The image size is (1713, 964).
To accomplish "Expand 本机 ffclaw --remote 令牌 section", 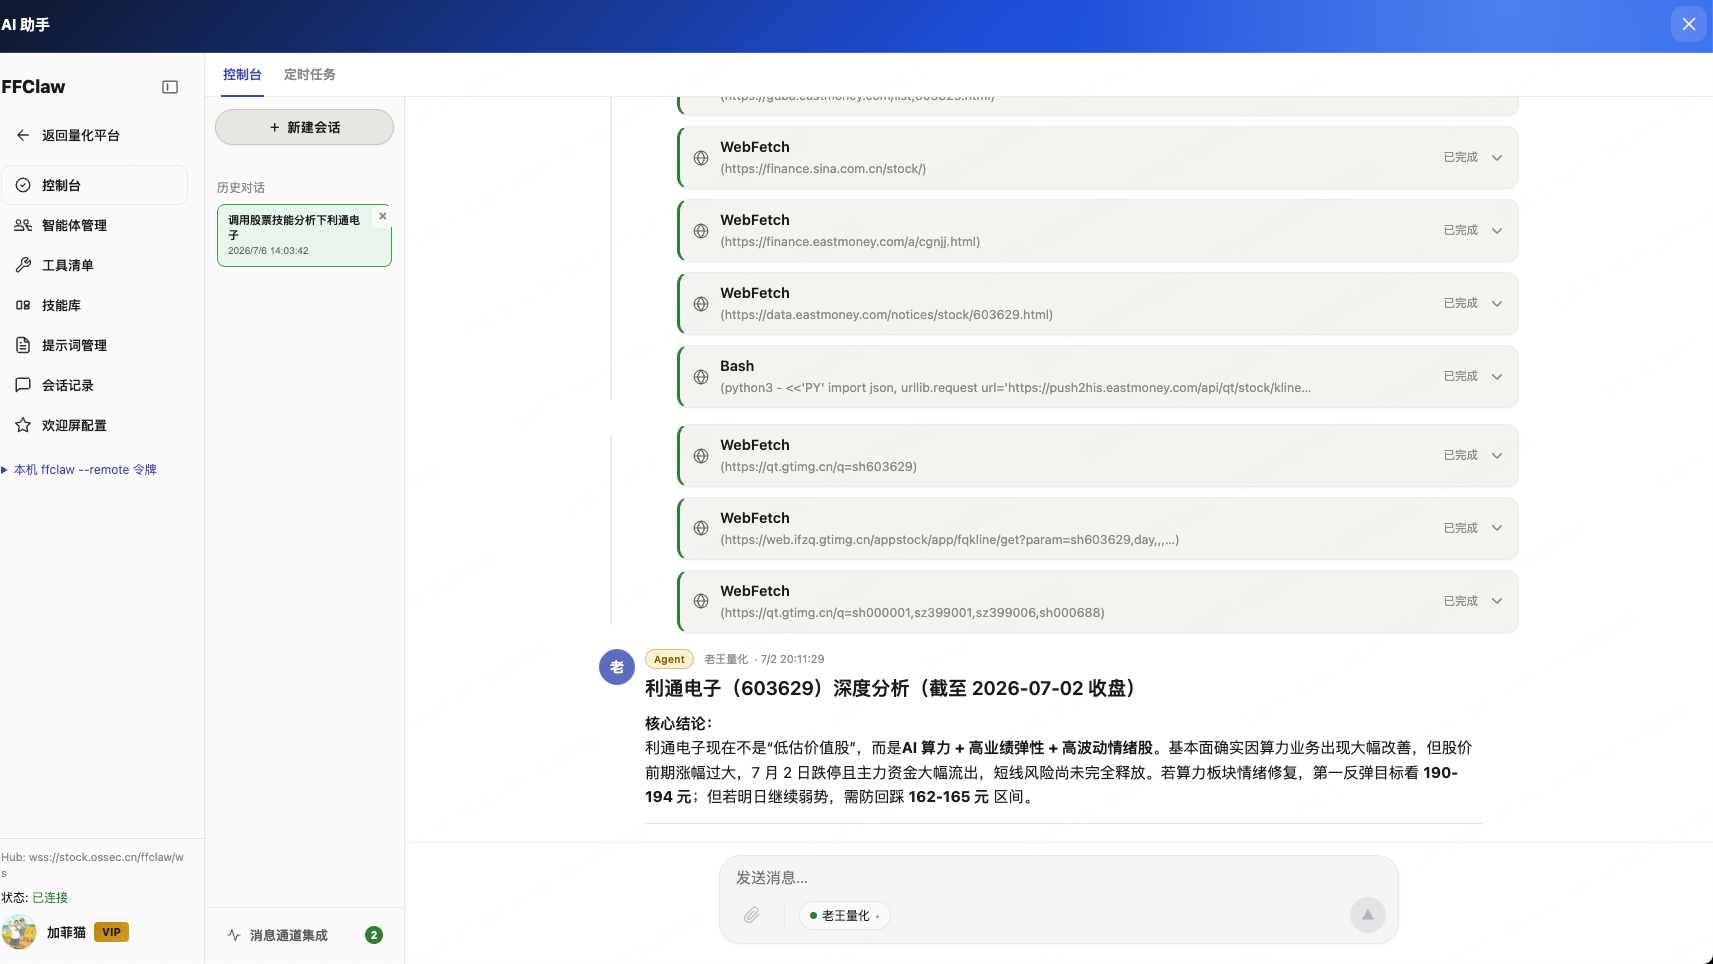I will click(80, 469).
